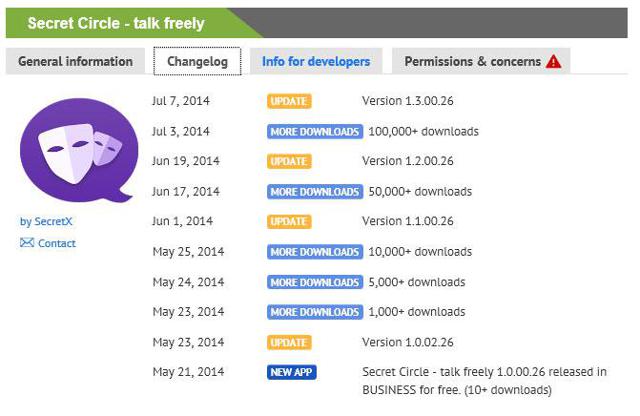Click the envelope icon beside Contact
Image resolution: width=640 pixels, height=416 pixels.
click(27, 243)
